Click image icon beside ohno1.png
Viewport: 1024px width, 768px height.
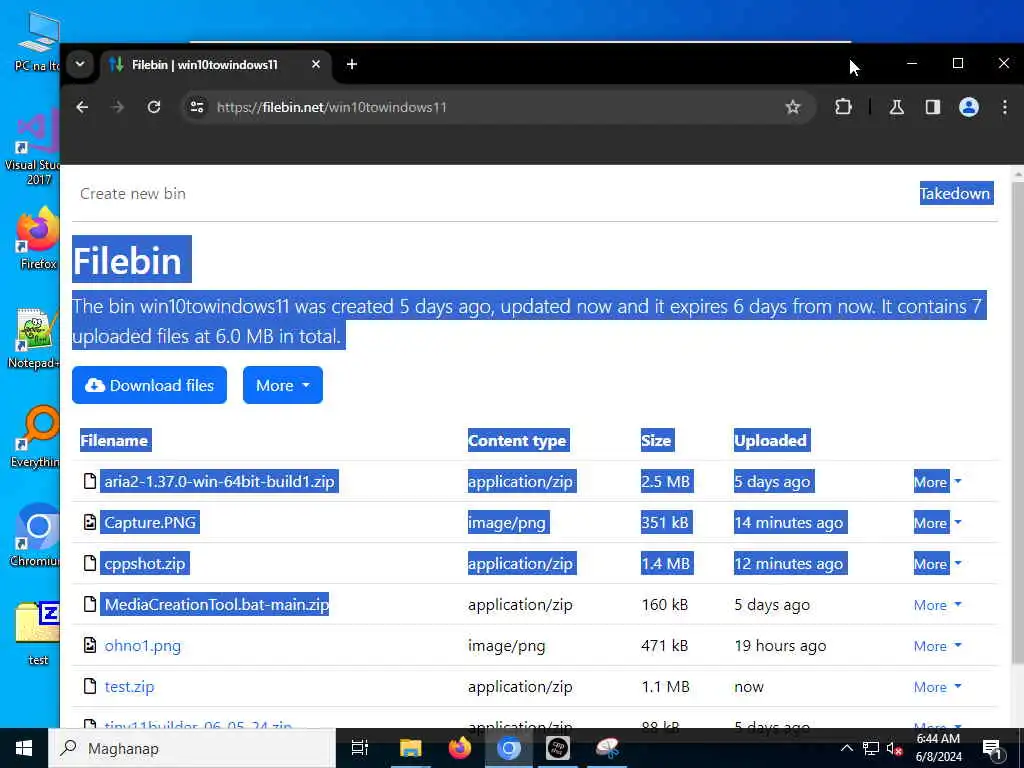[90, 645]
